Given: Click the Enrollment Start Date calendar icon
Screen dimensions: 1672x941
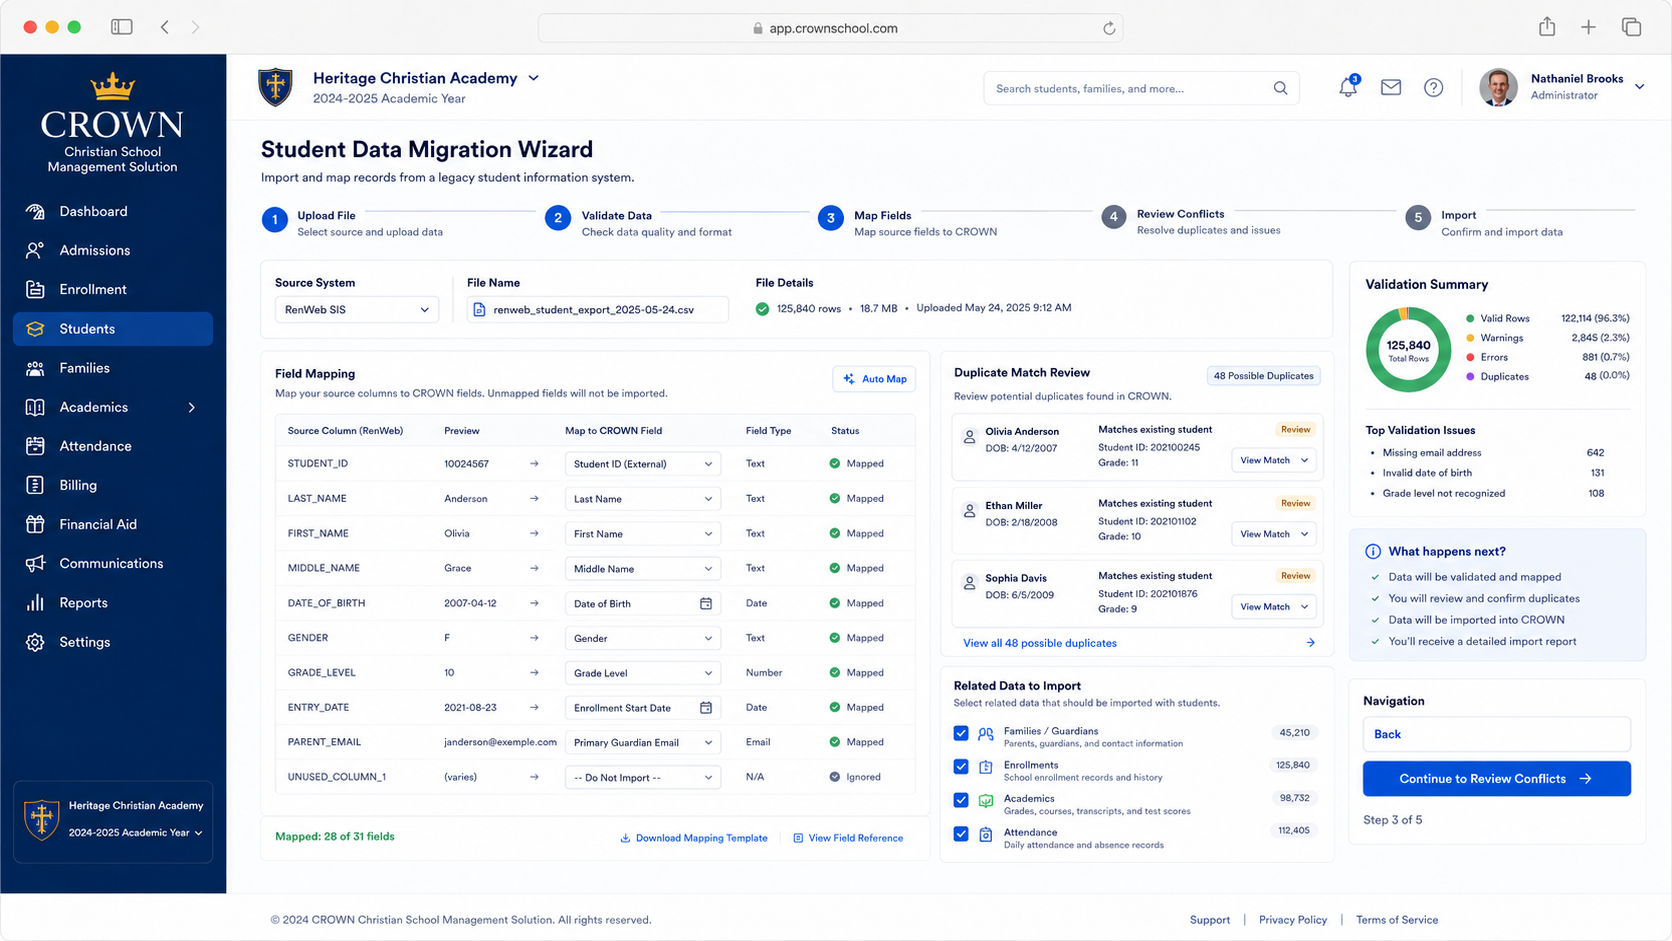Looking at the screenshot, I should click(706, 707).
